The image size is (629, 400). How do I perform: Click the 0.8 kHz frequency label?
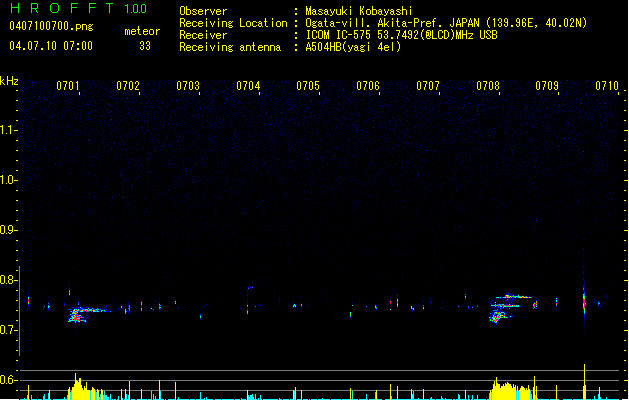pyautogui.click(x=8, y=280)
